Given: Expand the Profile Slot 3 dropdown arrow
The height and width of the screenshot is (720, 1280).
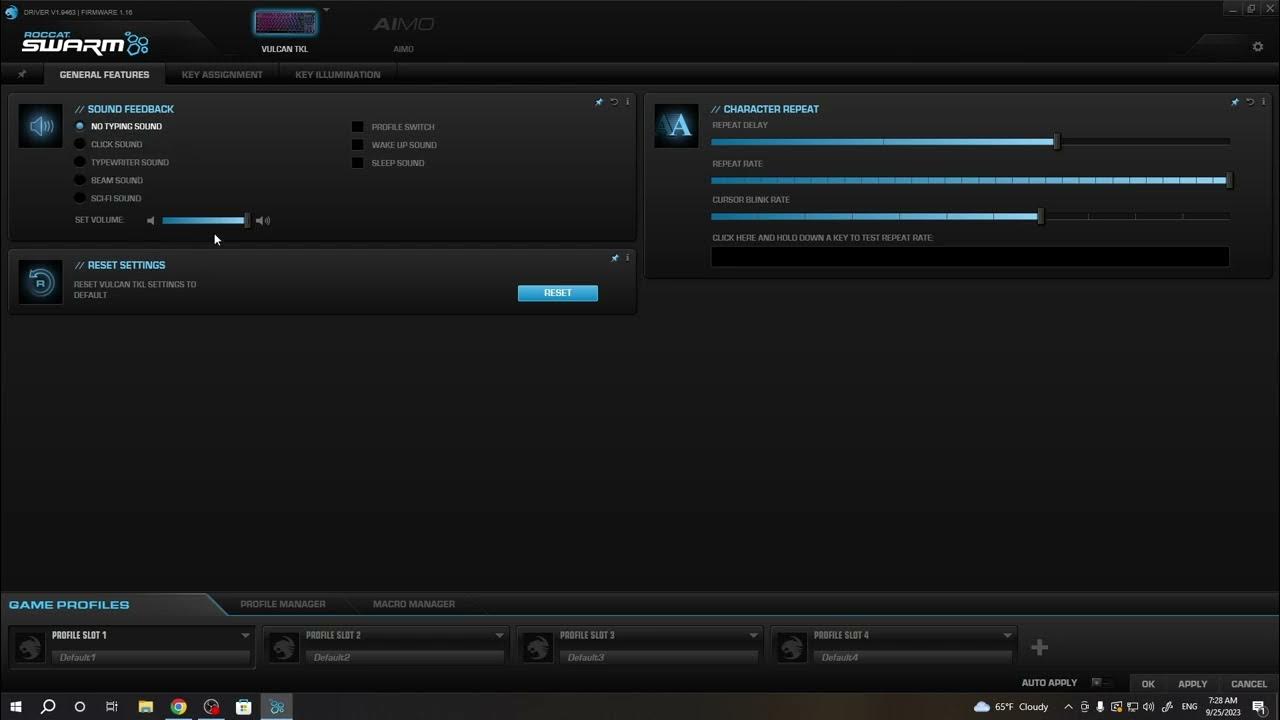Looking at the screenshot, I should click(x=753, y=635).
